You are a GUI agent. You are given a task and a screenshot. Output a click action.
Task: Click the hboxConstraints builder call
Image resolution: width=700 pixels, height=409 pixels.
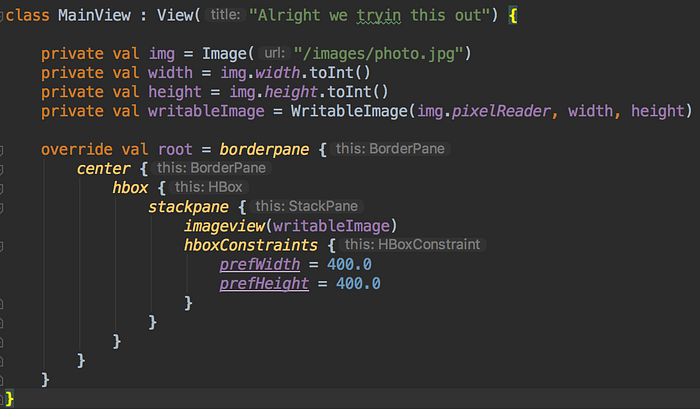tap(250, 246)
